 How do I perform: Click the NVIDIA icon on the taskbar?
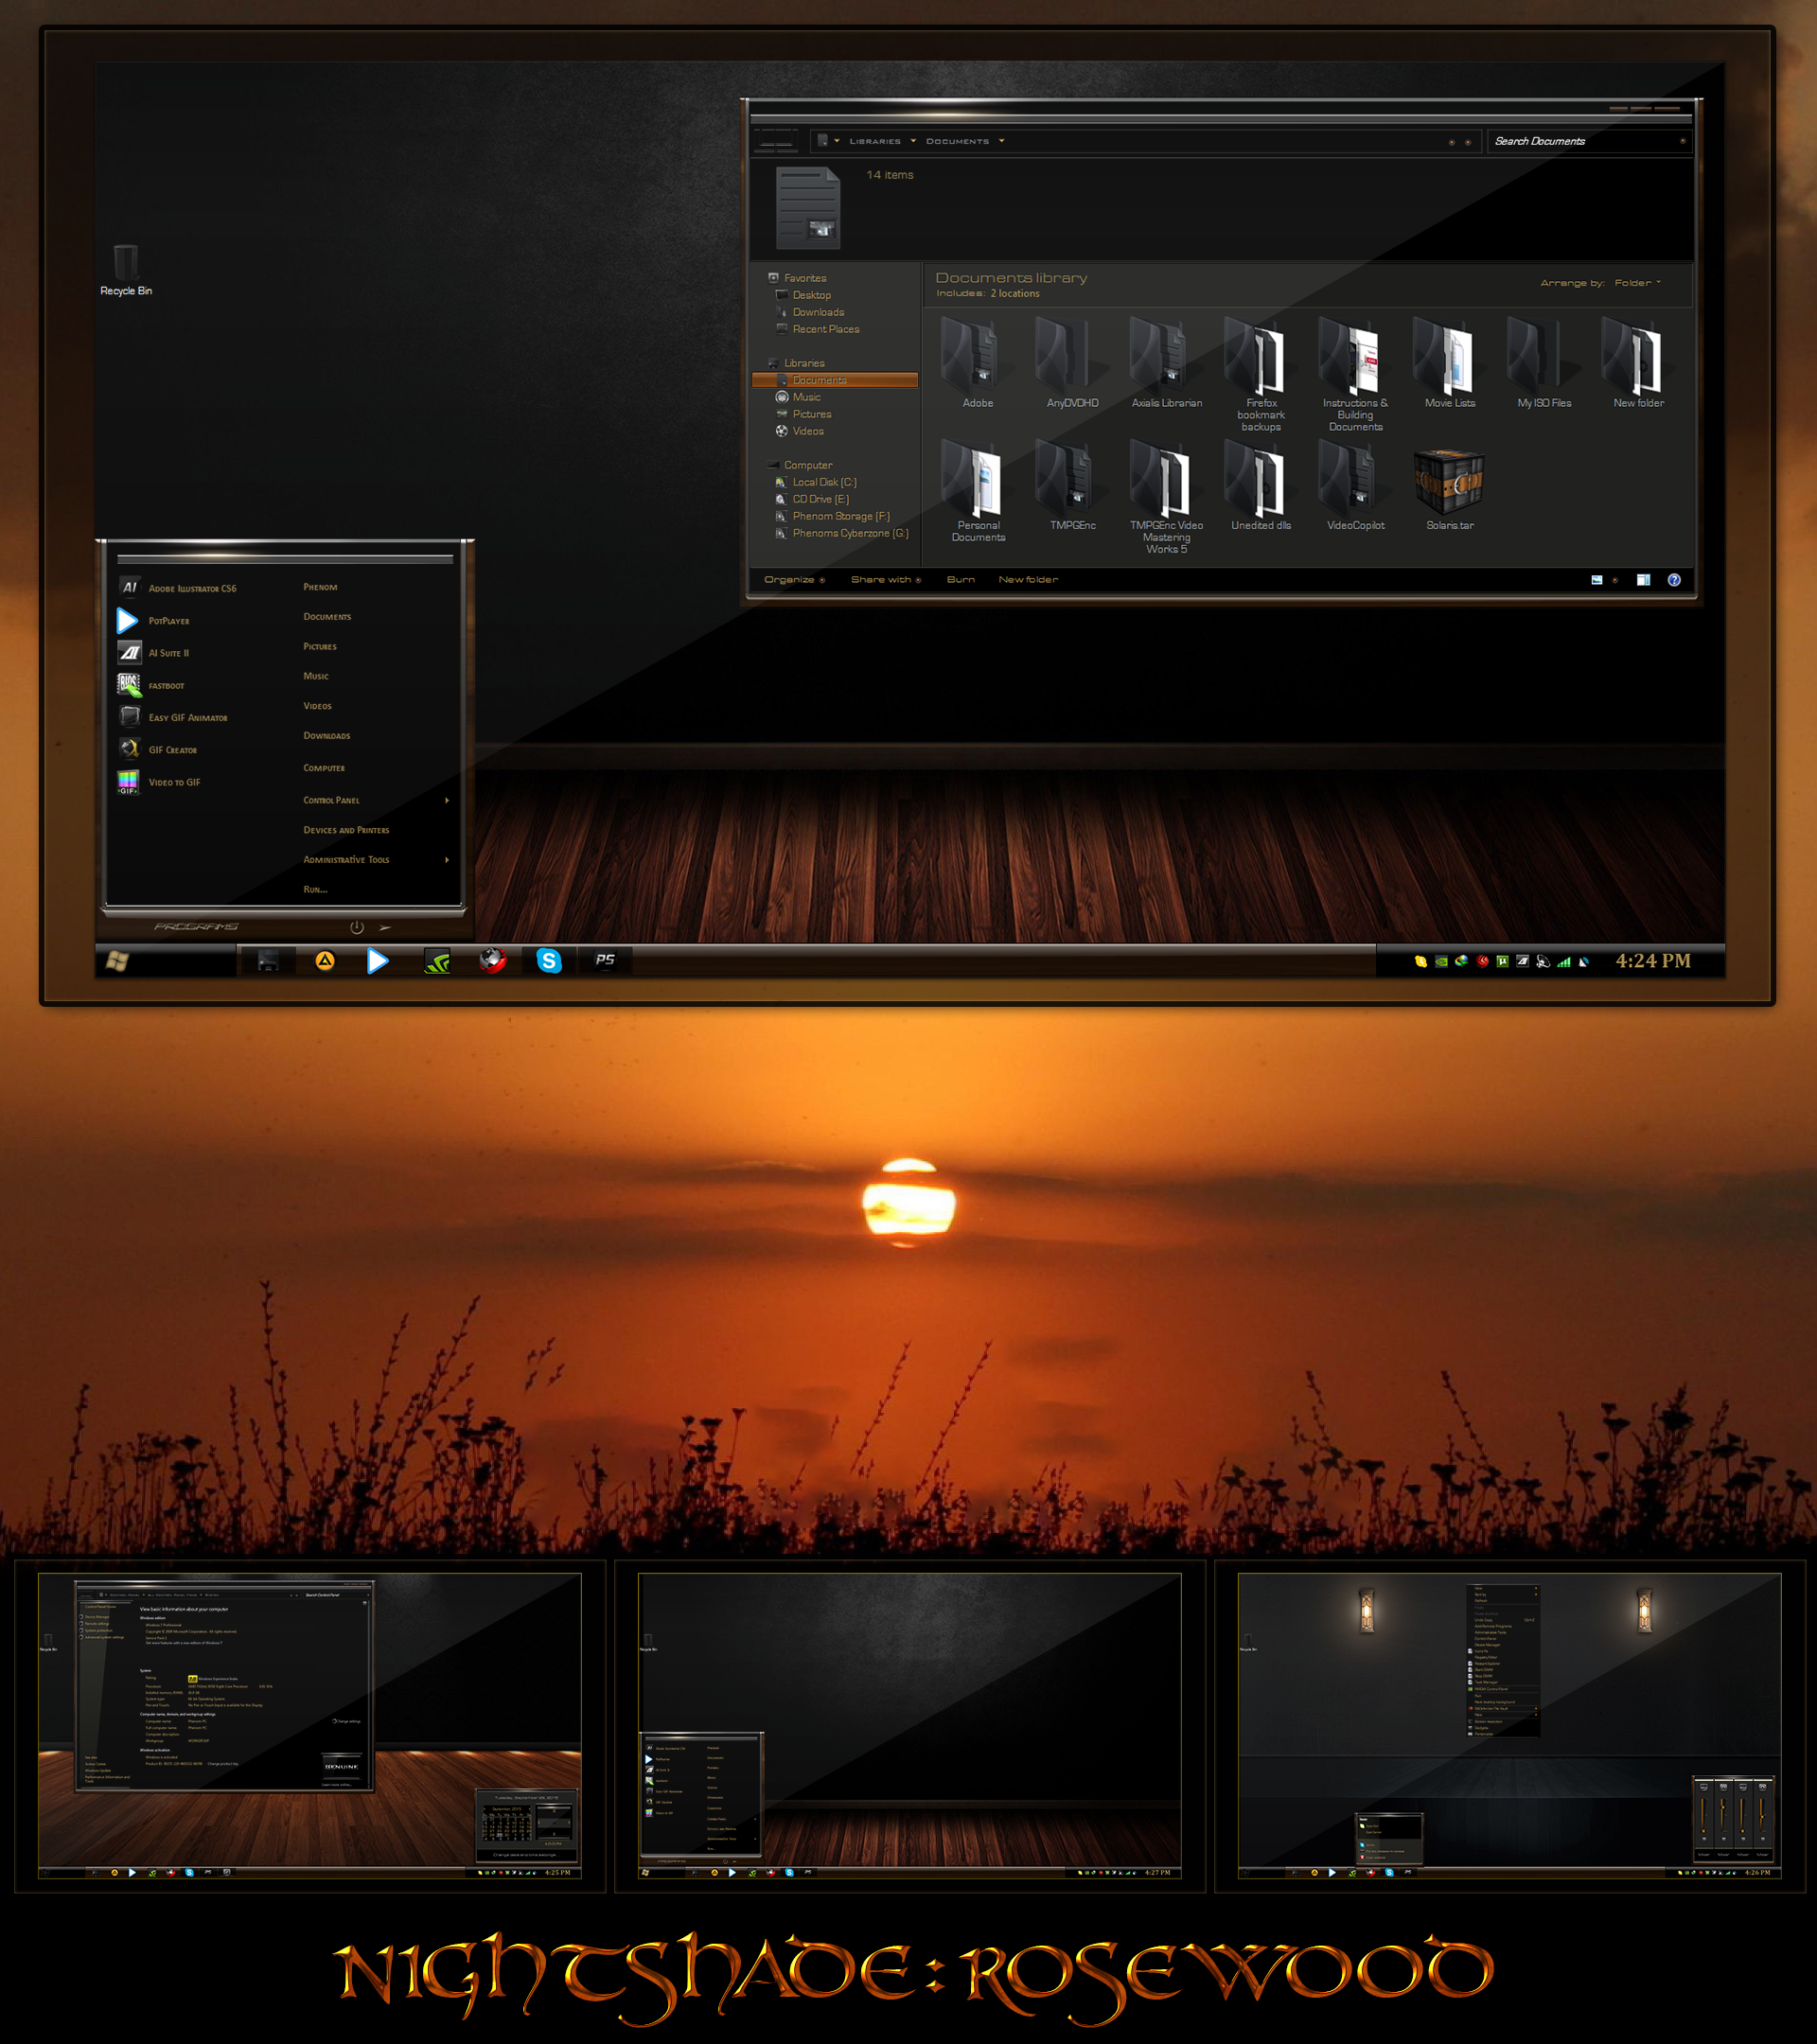(437, 962)
